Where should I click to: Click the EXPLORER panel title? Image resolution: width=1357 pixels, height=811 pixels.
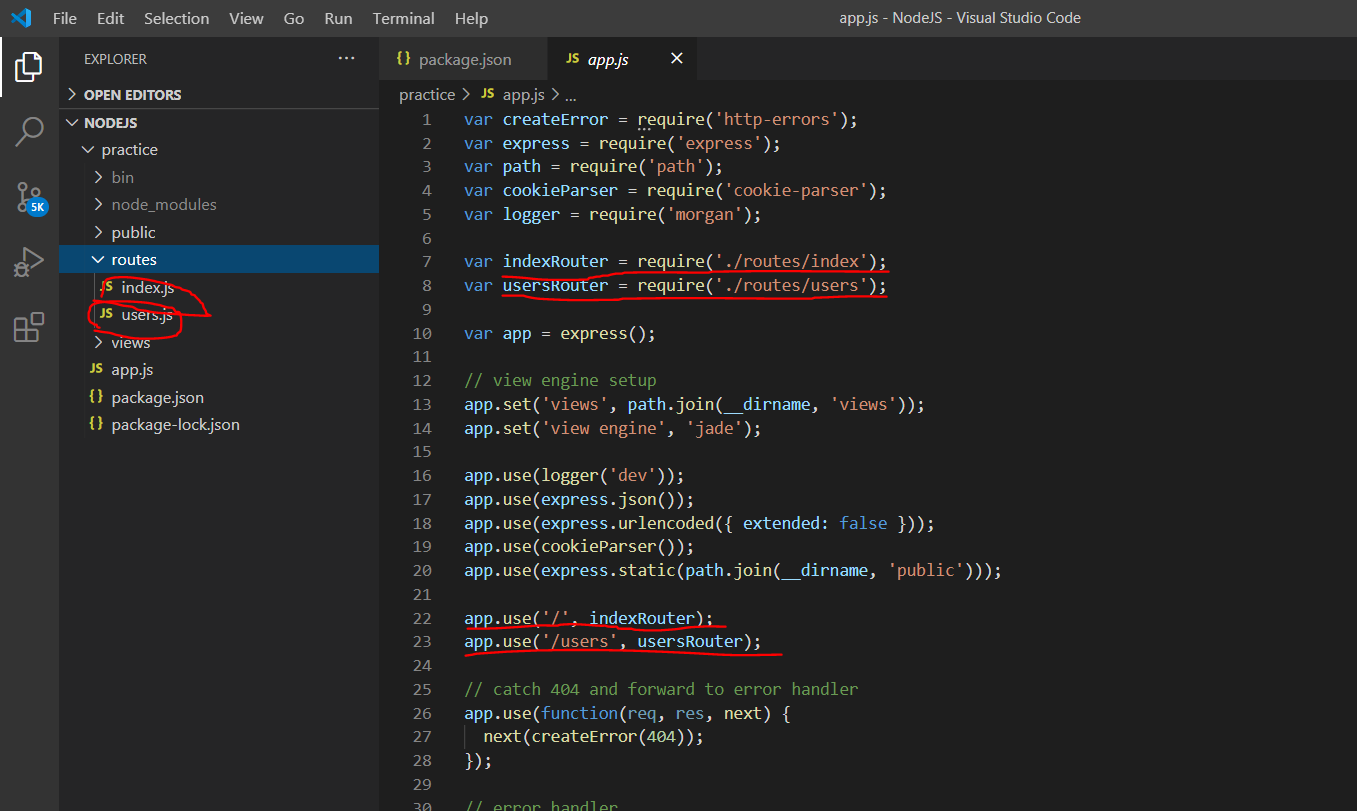[115, 59]
